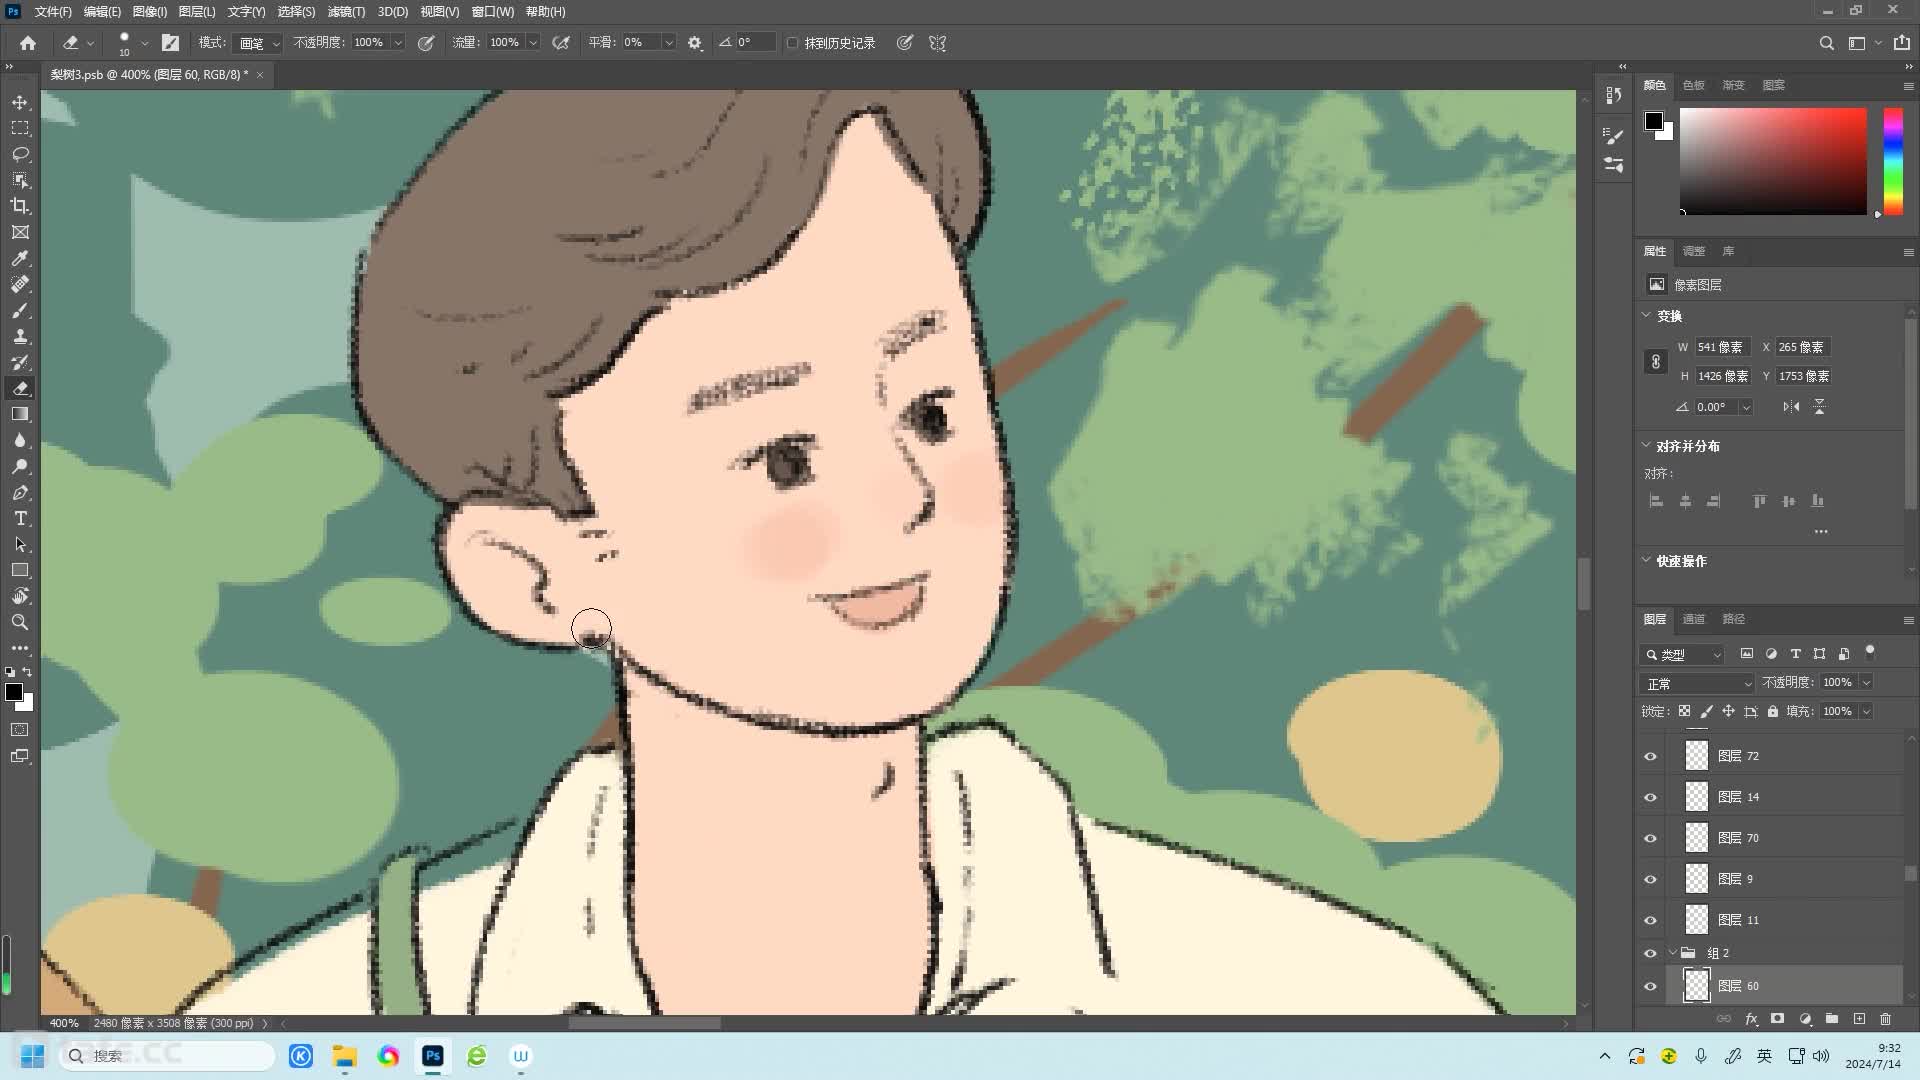Open flow percentage dropdown
The width and height of the screenshot is (1920, 1080).
[533, 43]
